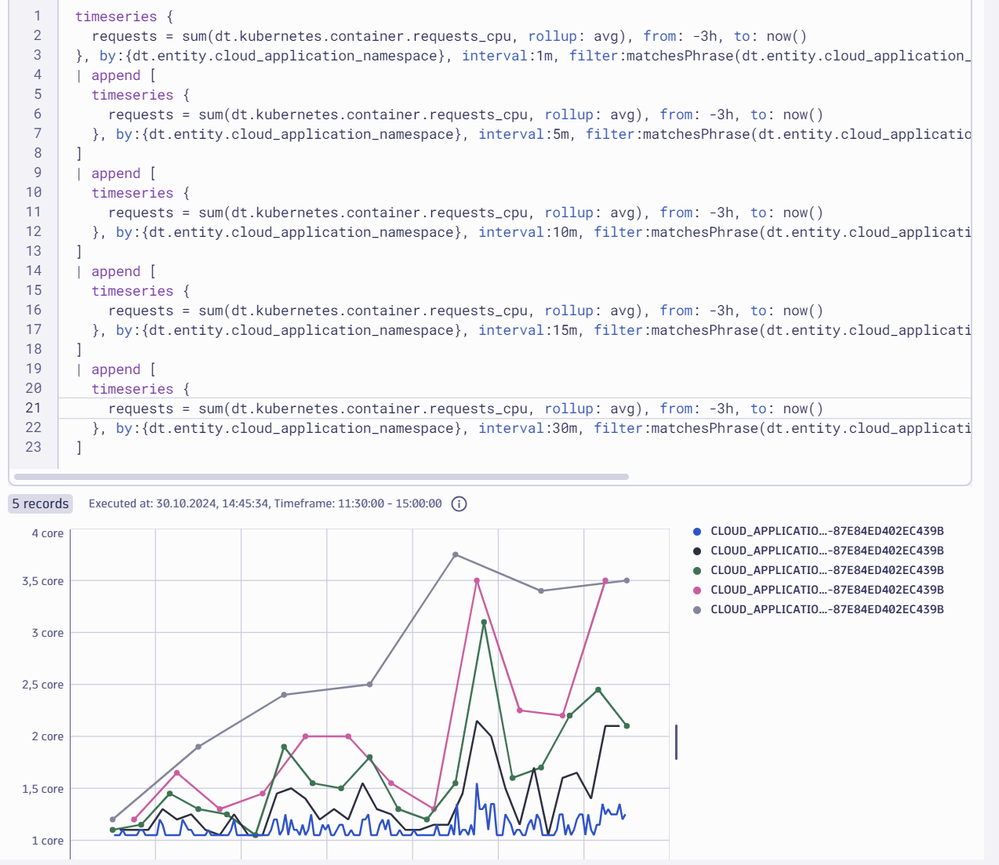Click the green line's tallest peak point
This screenshot has height=865, width=999.
click(484, 622)
